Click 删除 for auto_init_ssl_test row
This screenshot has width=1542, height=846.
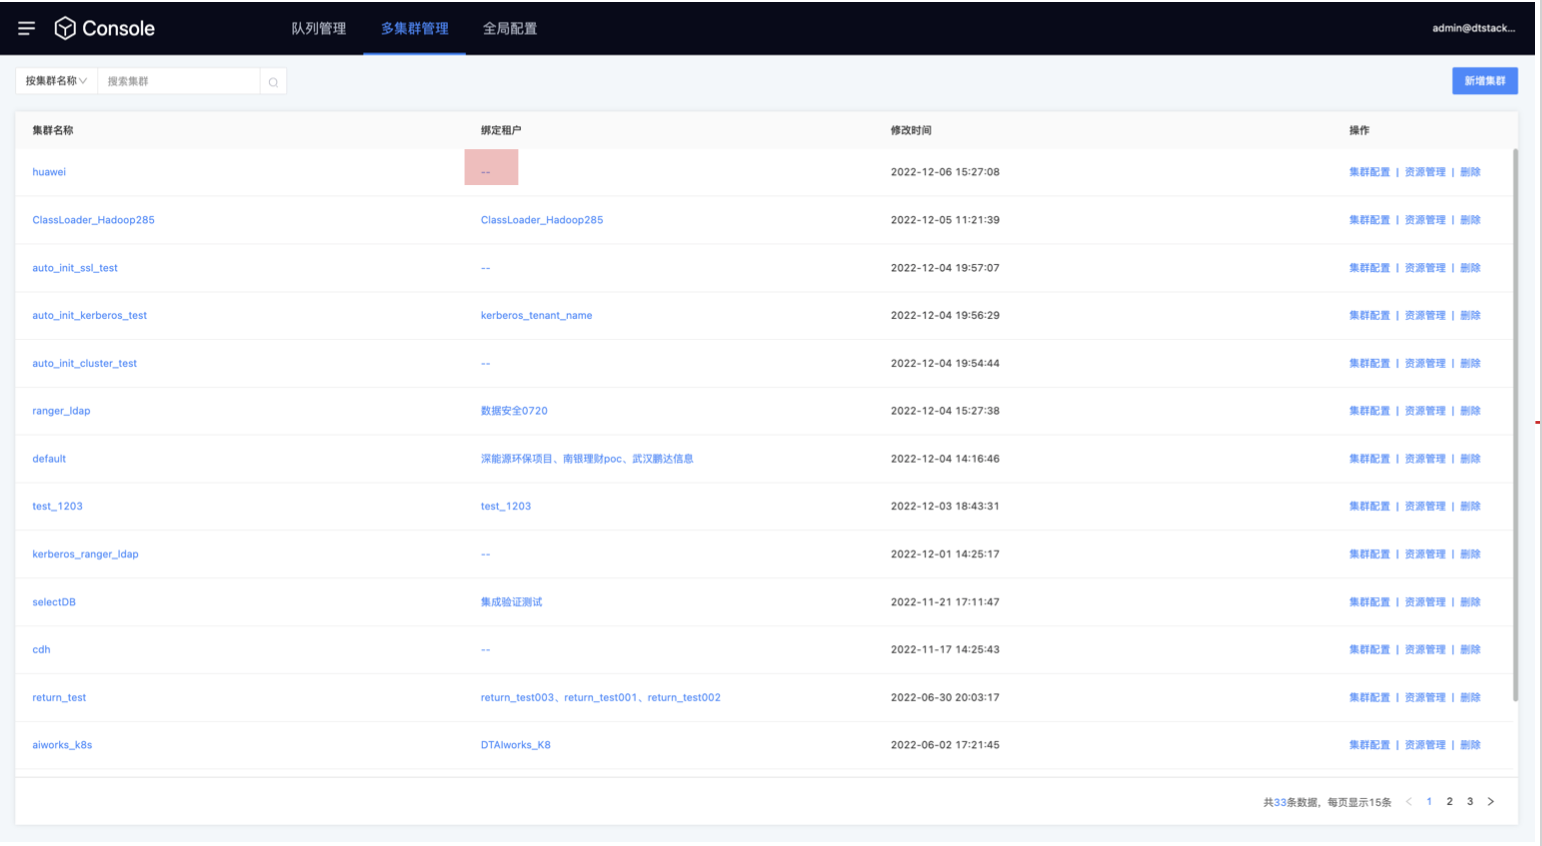1470,268
